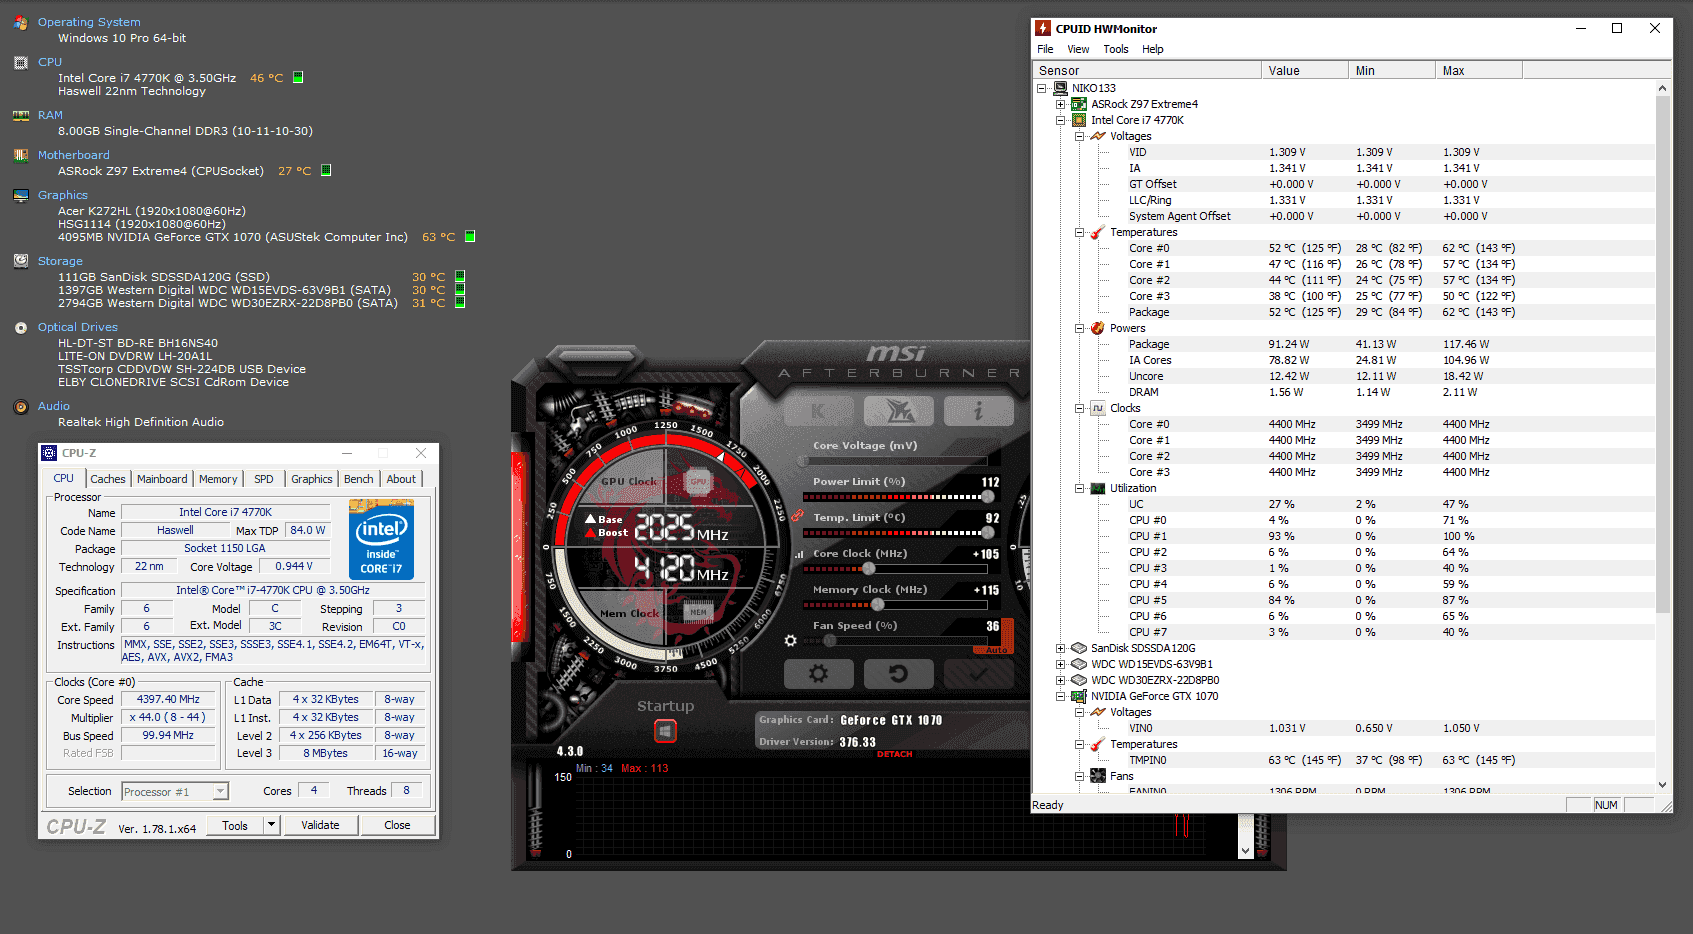The height and width of the screenshot is (934, 1693).
Task: Open the Motherboard section link in Speccy
Action: [x=74, y=155]
